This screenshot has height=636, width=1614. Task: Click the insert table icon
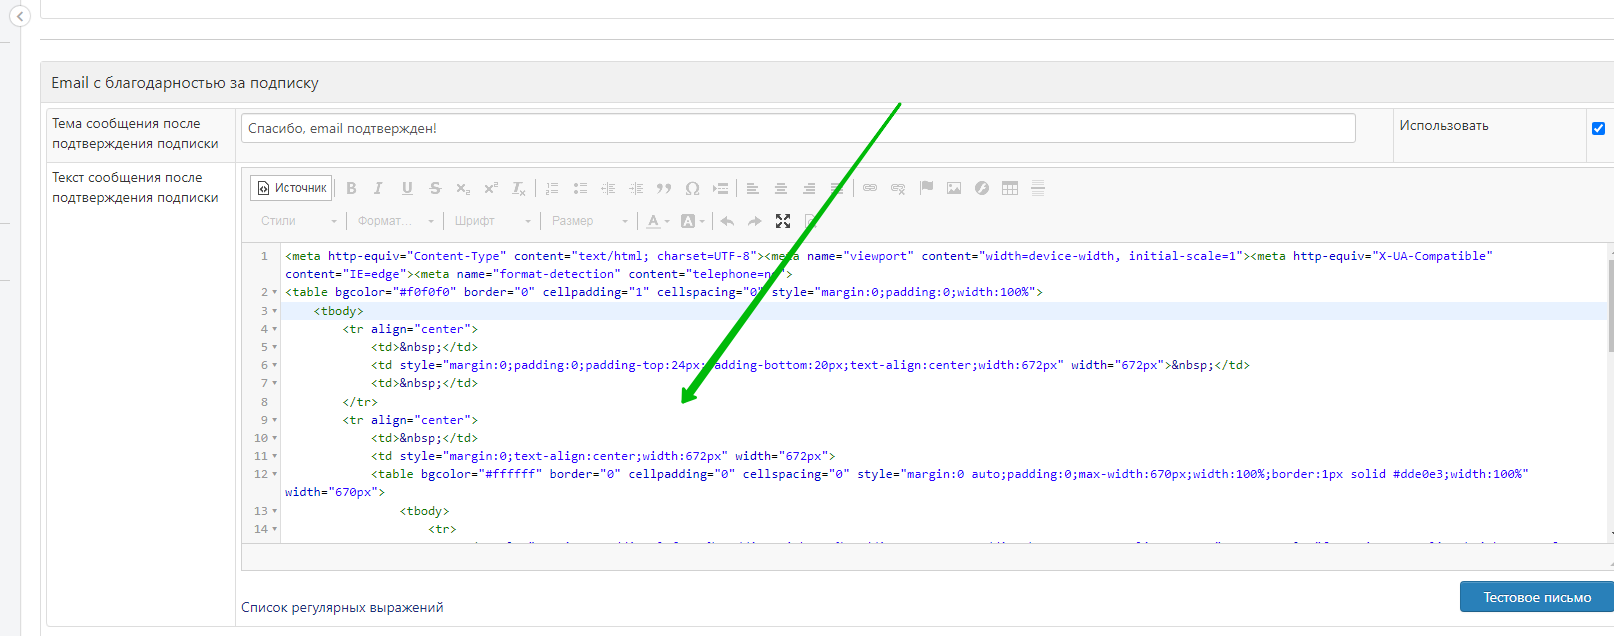[1010, 188]
